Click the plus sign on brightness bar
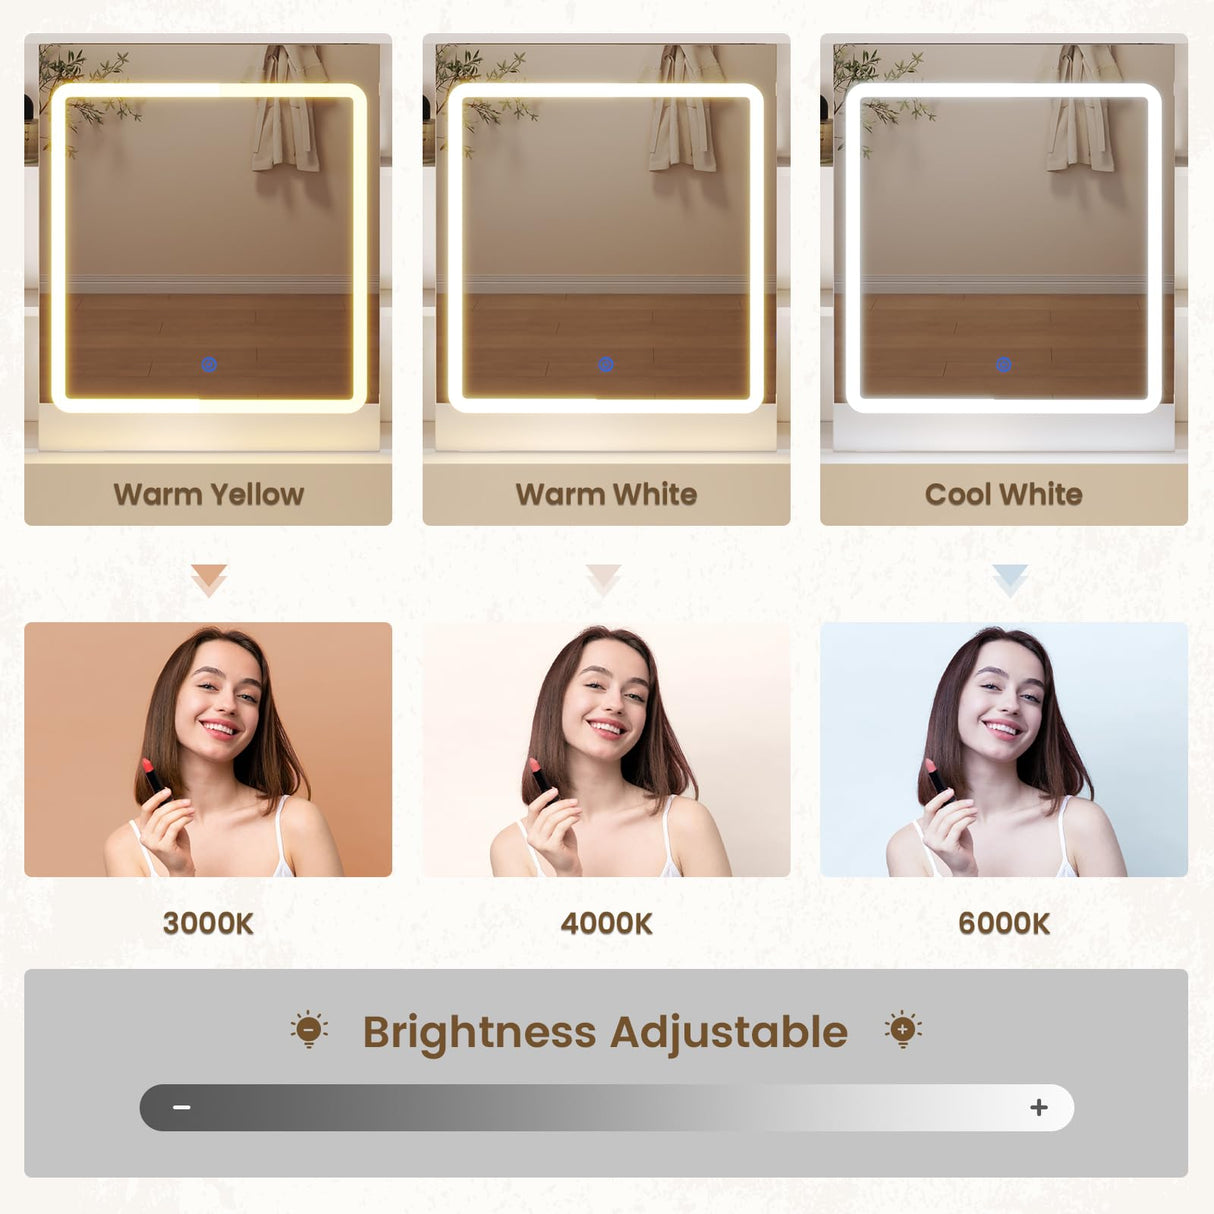This screenshot has height=1214, width=1214. click(1039, 1107)
